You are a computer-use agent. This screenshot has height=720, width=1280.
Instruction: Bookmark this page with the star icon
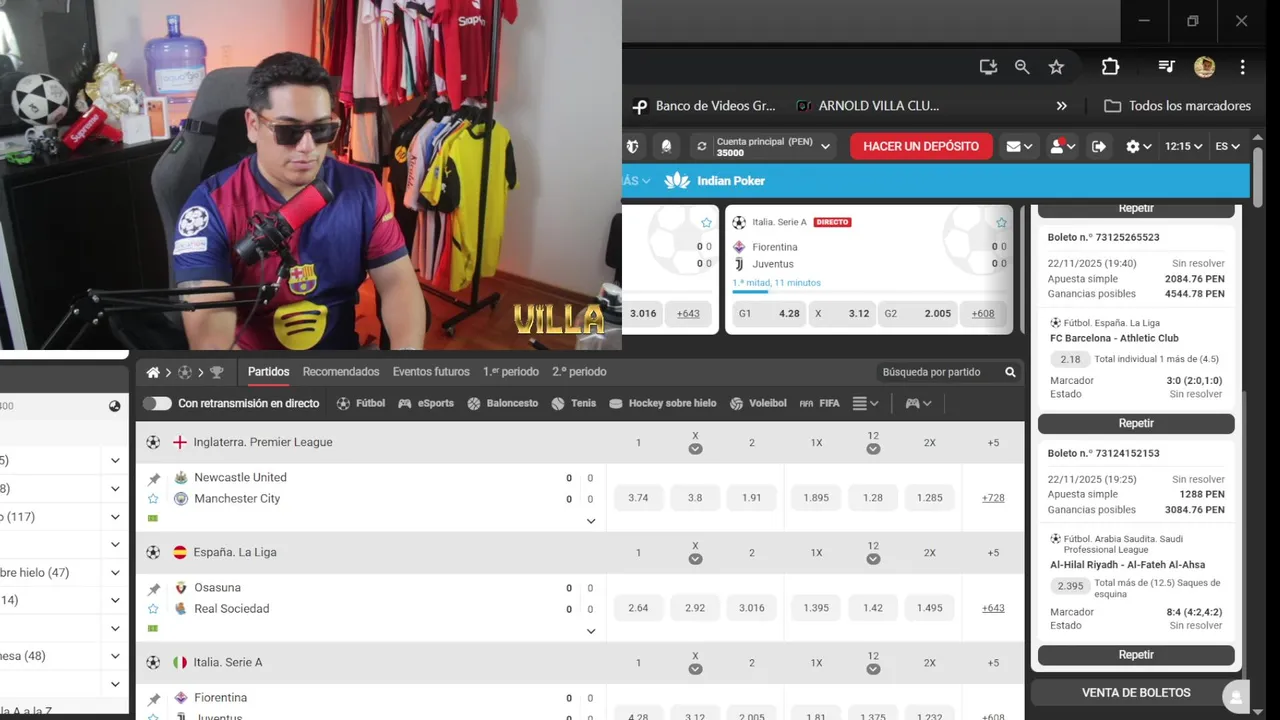coord(1056,67)
